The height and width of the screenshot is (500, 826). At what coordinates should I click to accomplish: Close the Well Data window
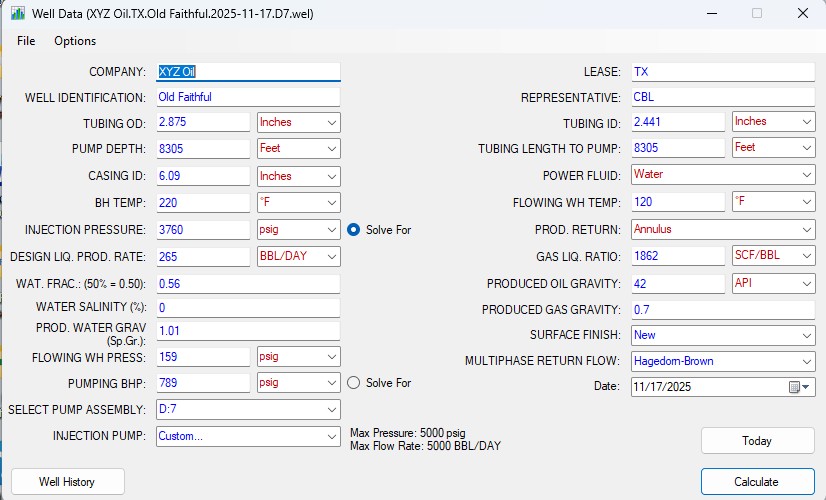point(802,14)
